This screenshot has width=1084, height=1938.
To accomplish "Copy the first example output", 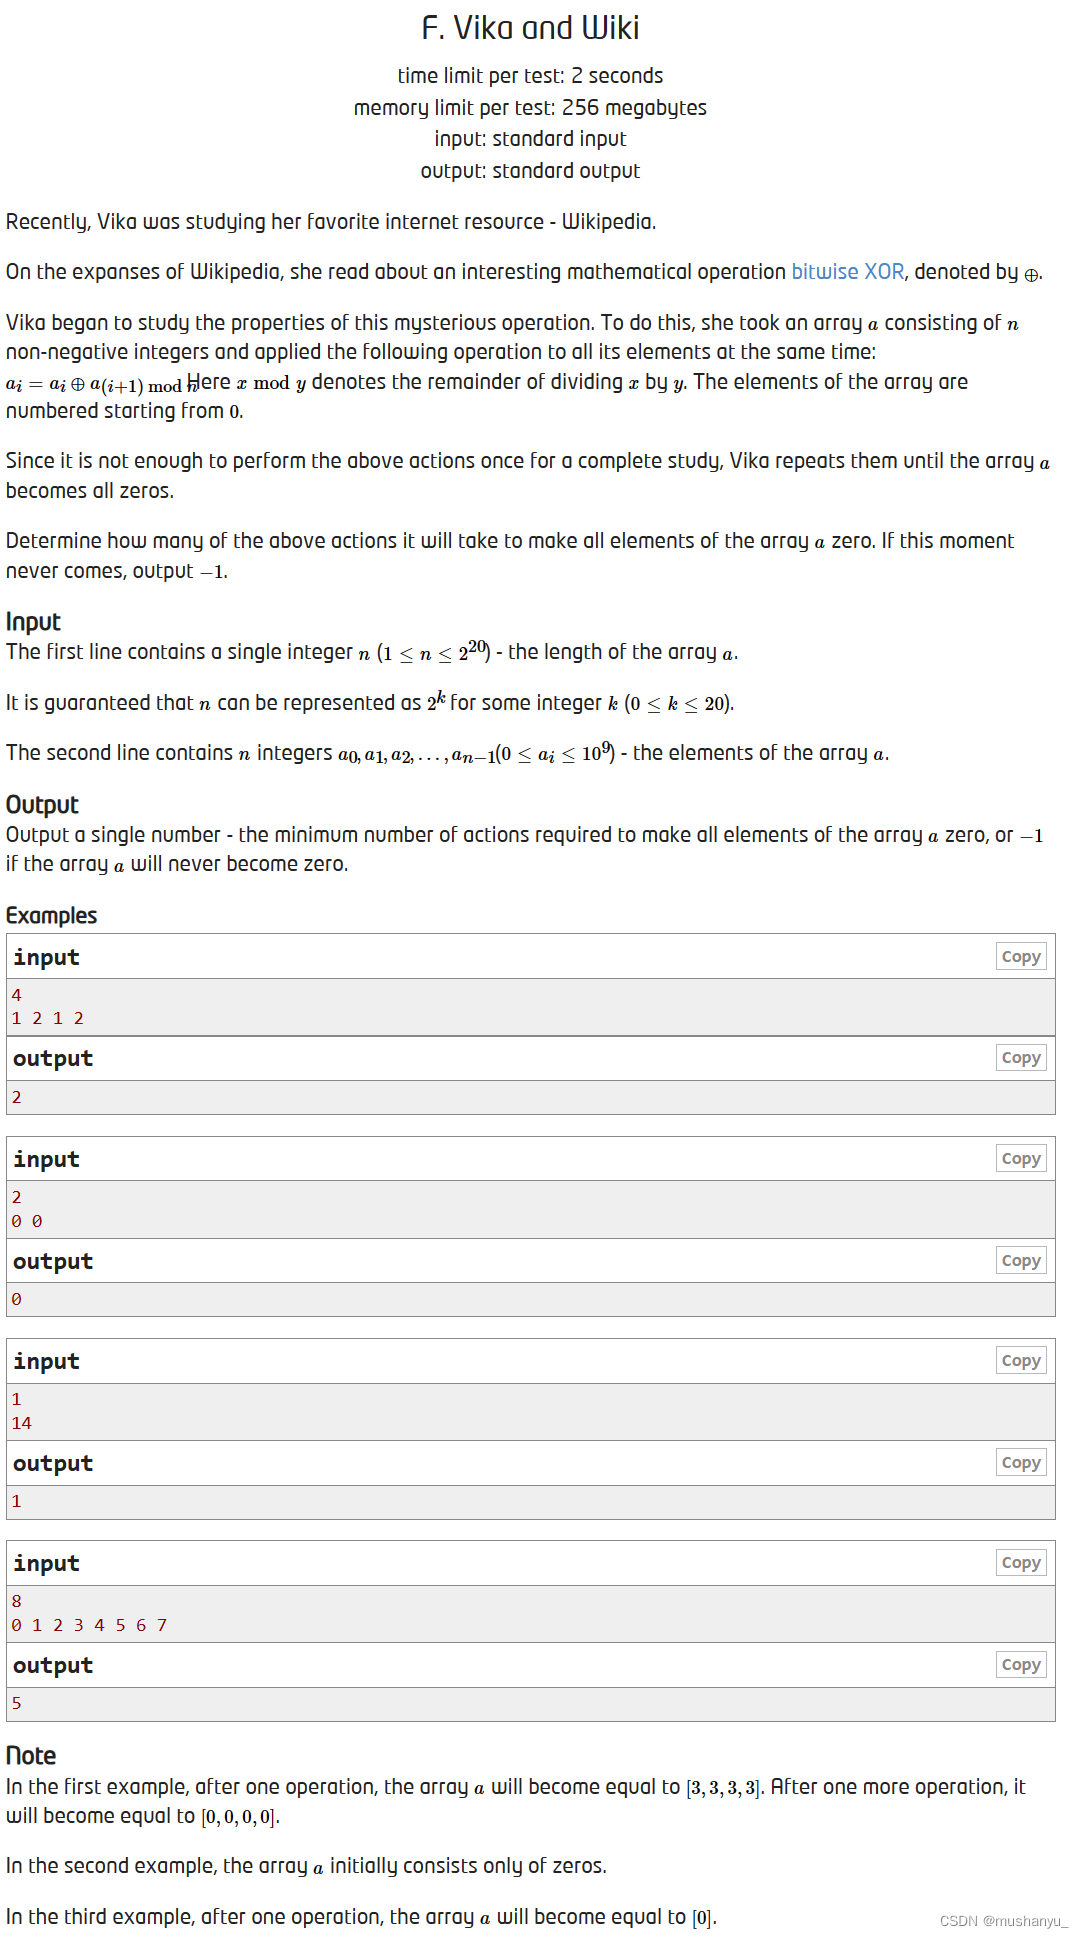I will coord(1020,1058).
